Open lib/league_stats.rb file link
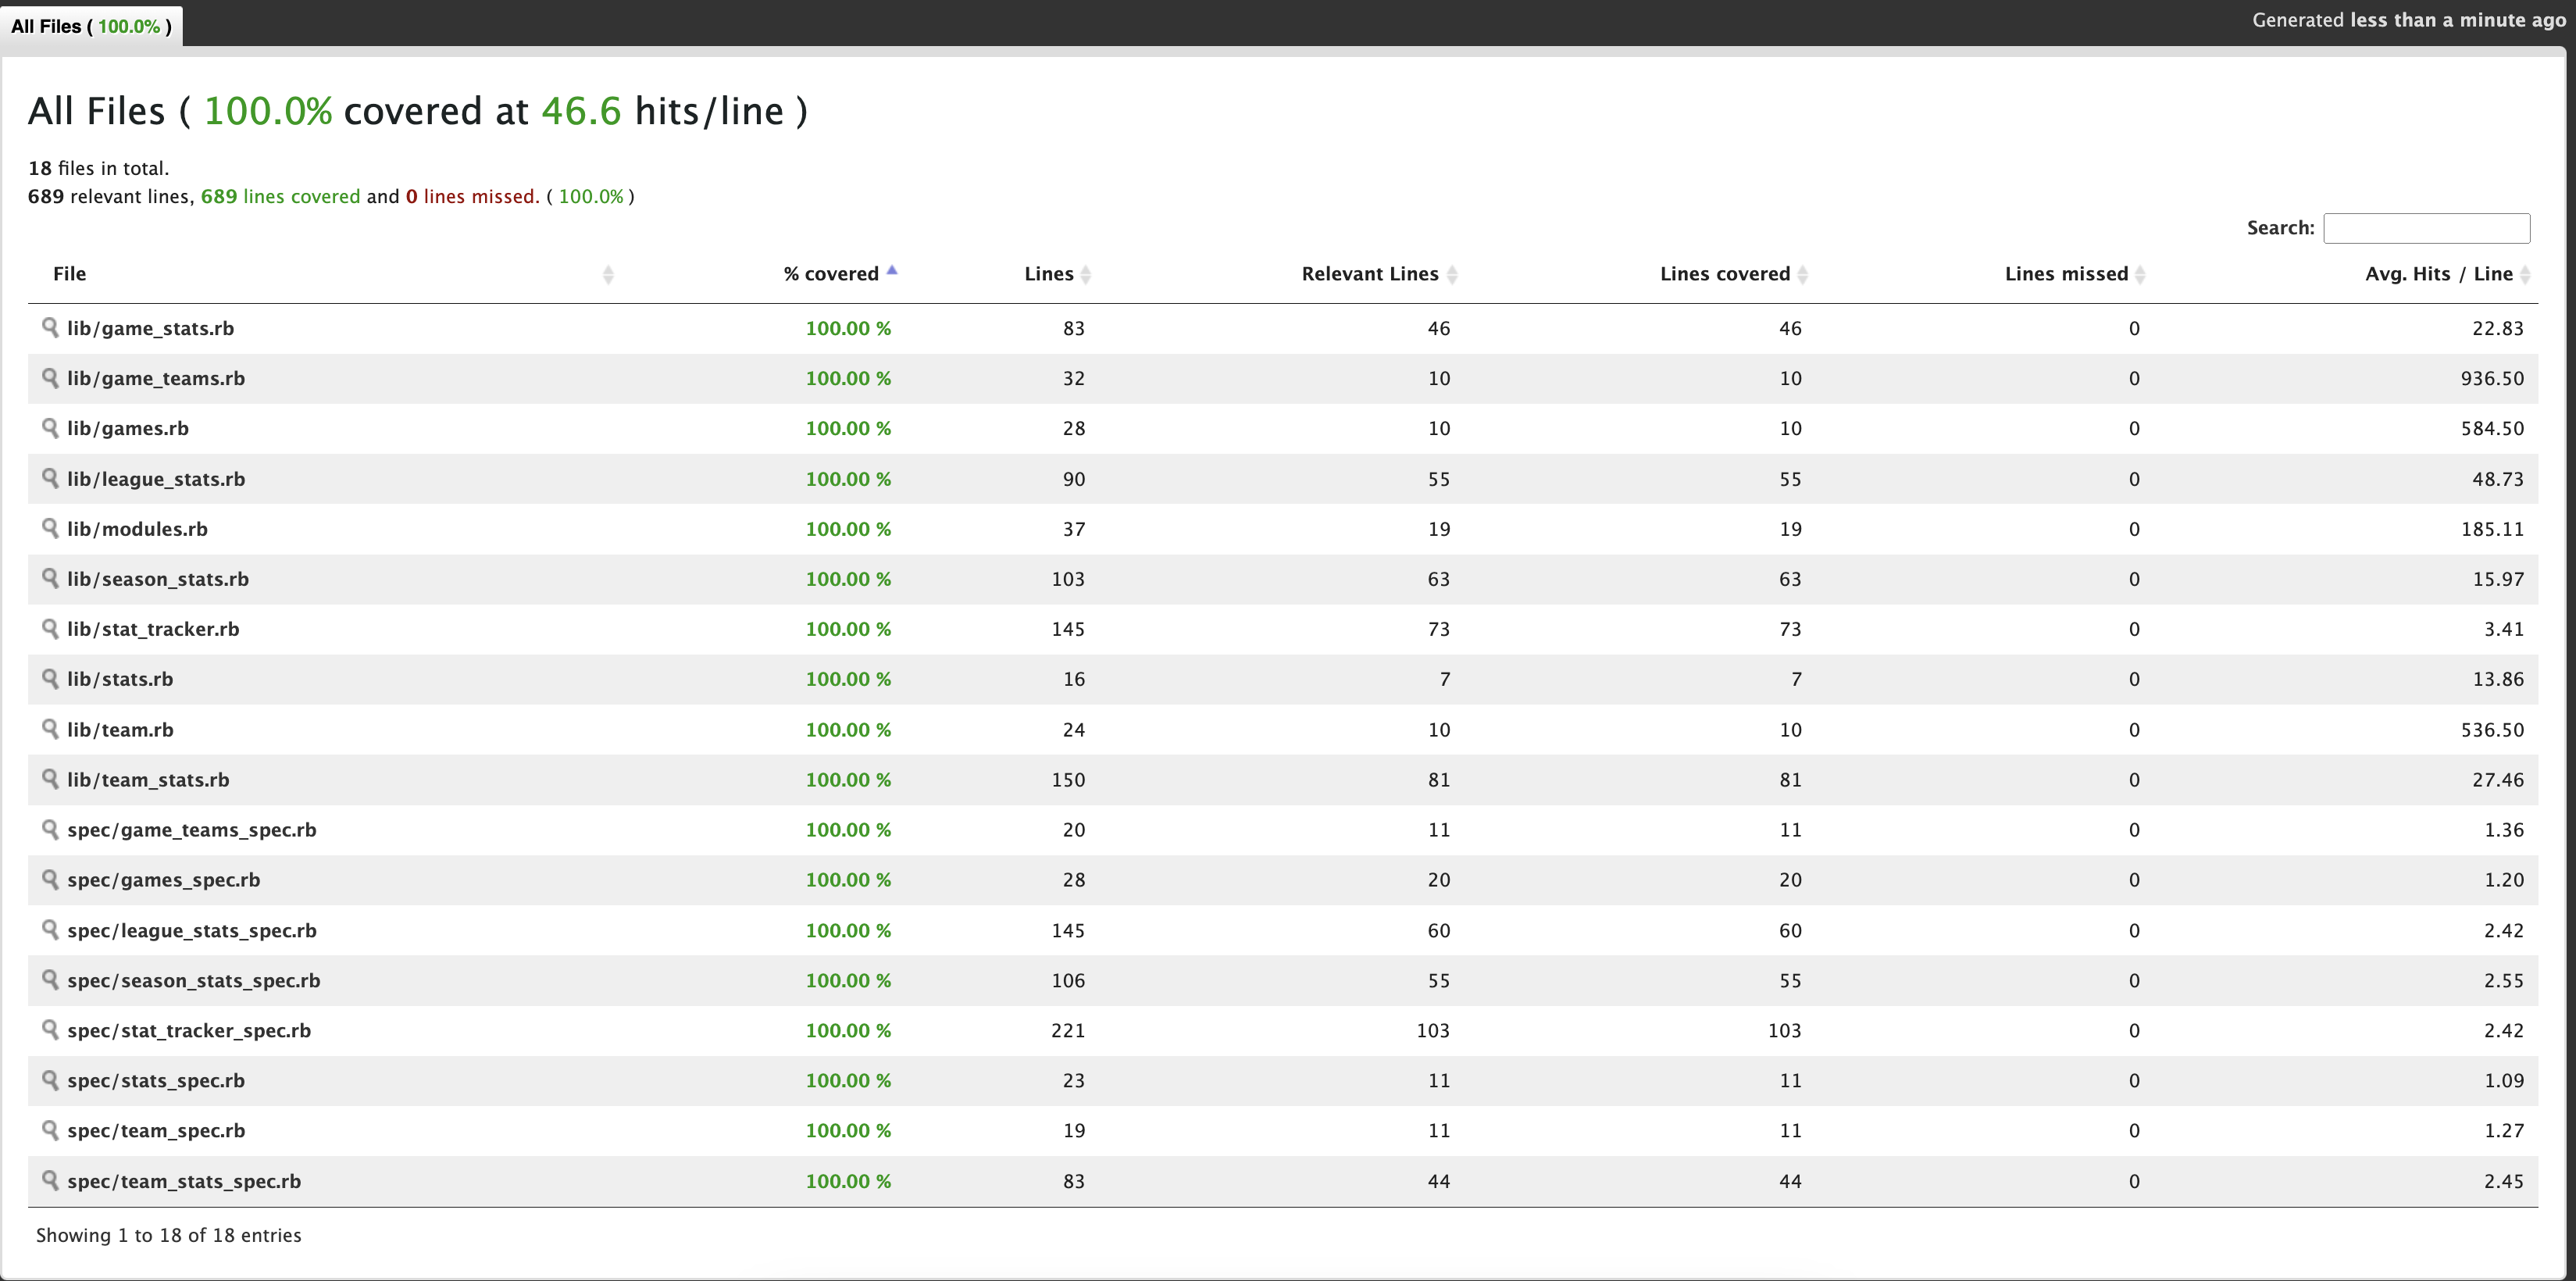This screenshot has height=1281, width=2576. coord(156,479)
